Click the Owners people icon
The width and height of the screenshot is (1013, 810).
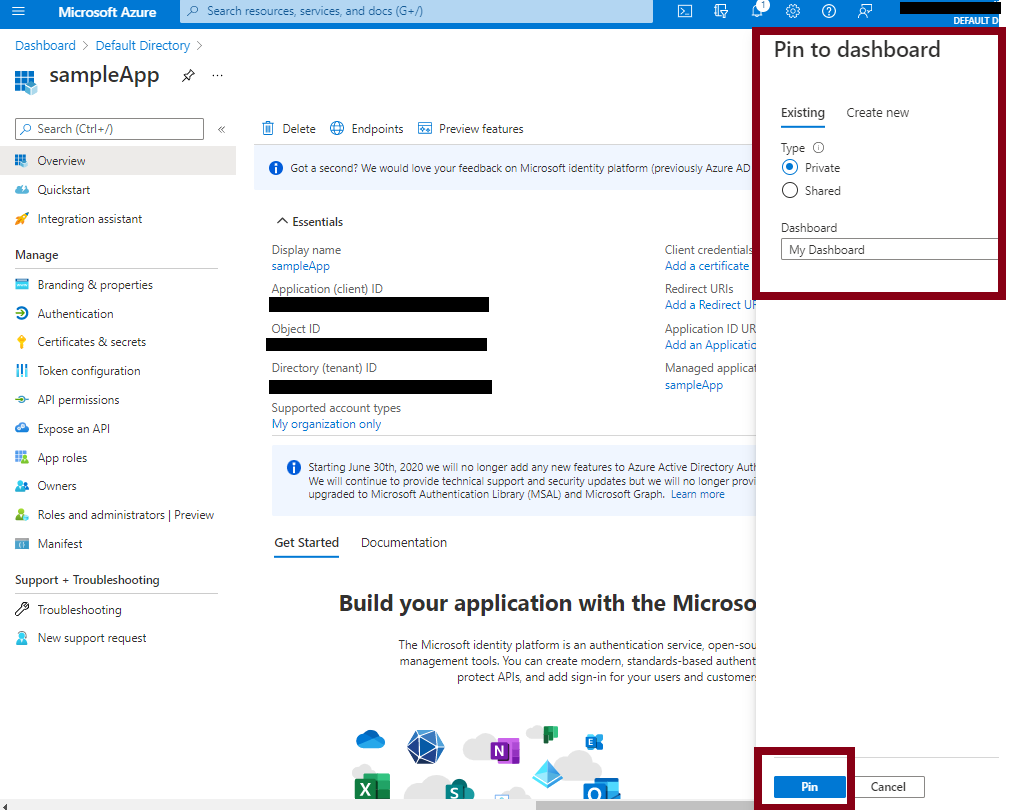[22, 486]
